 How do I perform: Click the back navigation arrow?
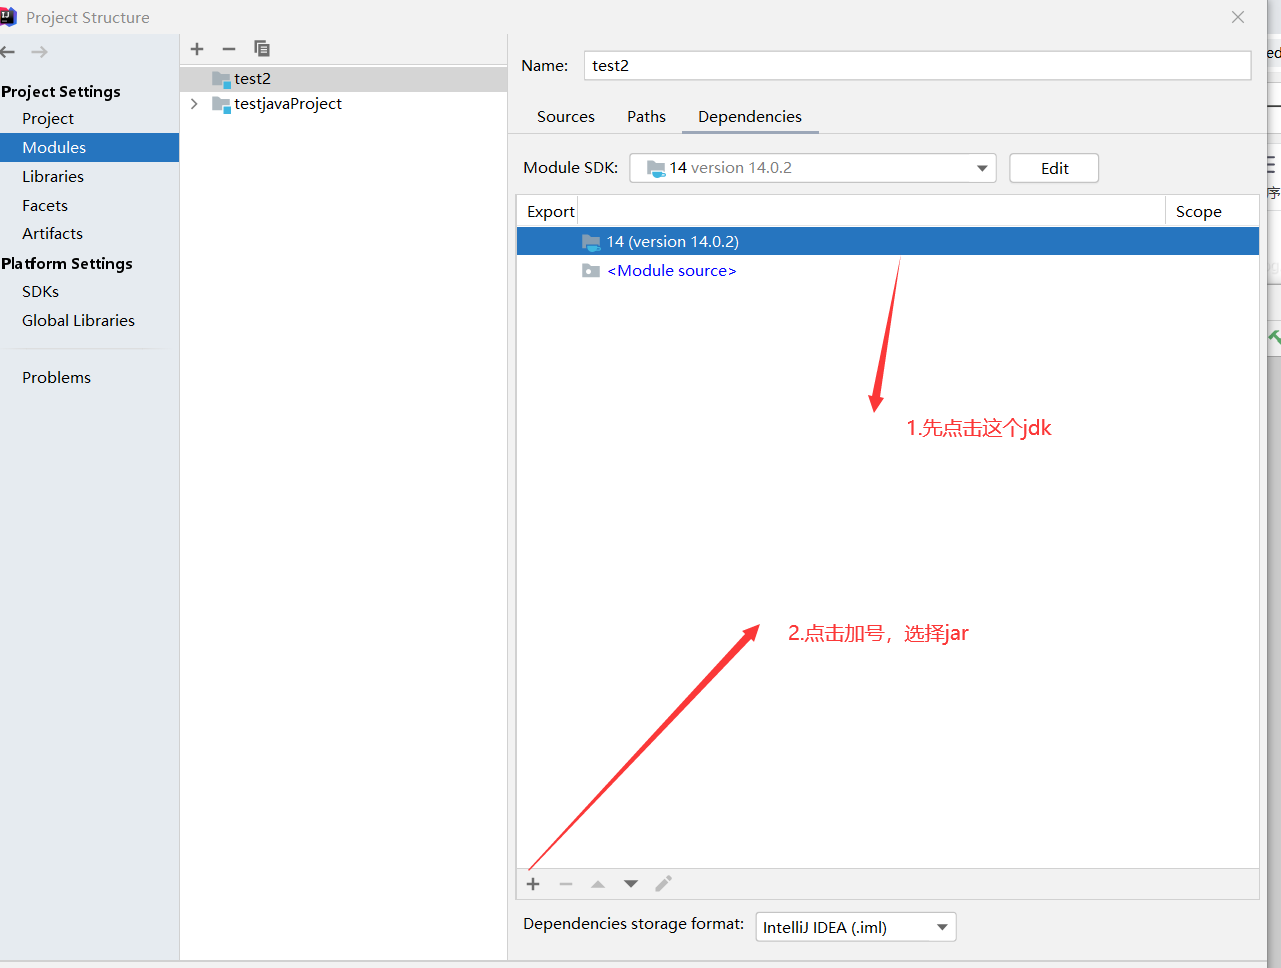8,52
